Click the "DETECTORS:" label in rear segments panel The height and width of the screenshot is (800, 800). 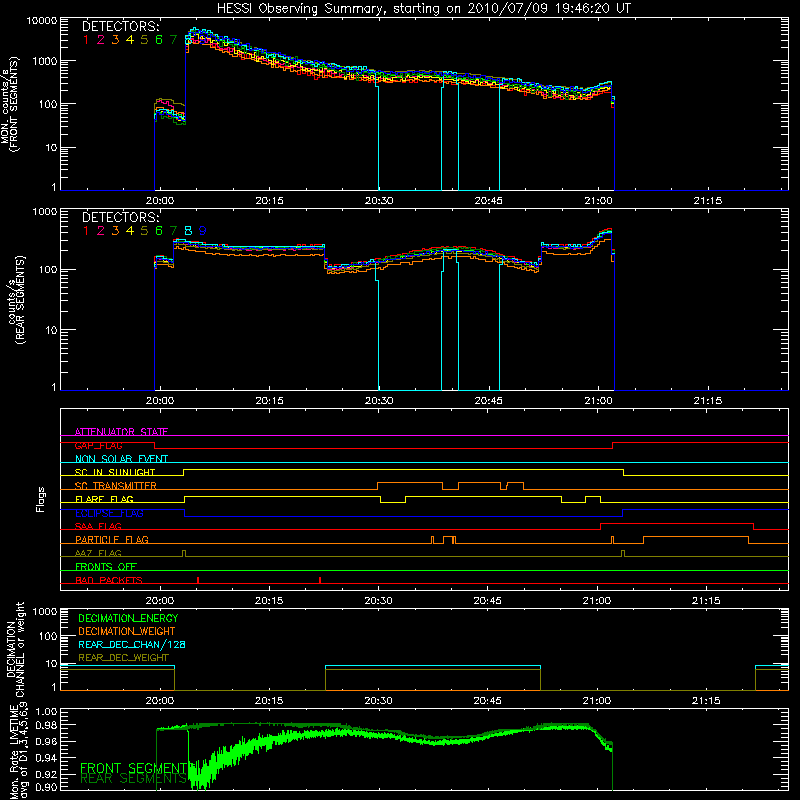(x=120, y=217)
